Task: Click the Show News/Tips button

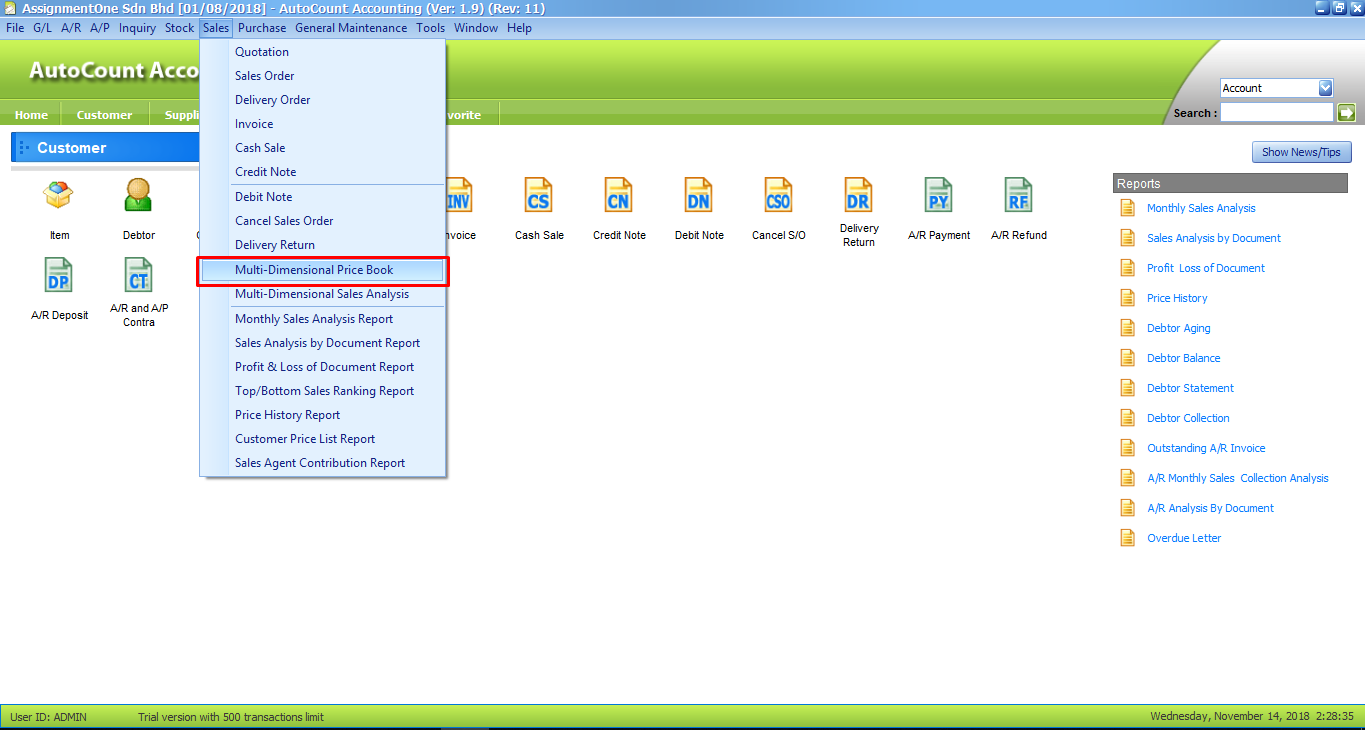Action: [x=1302, y=152]
